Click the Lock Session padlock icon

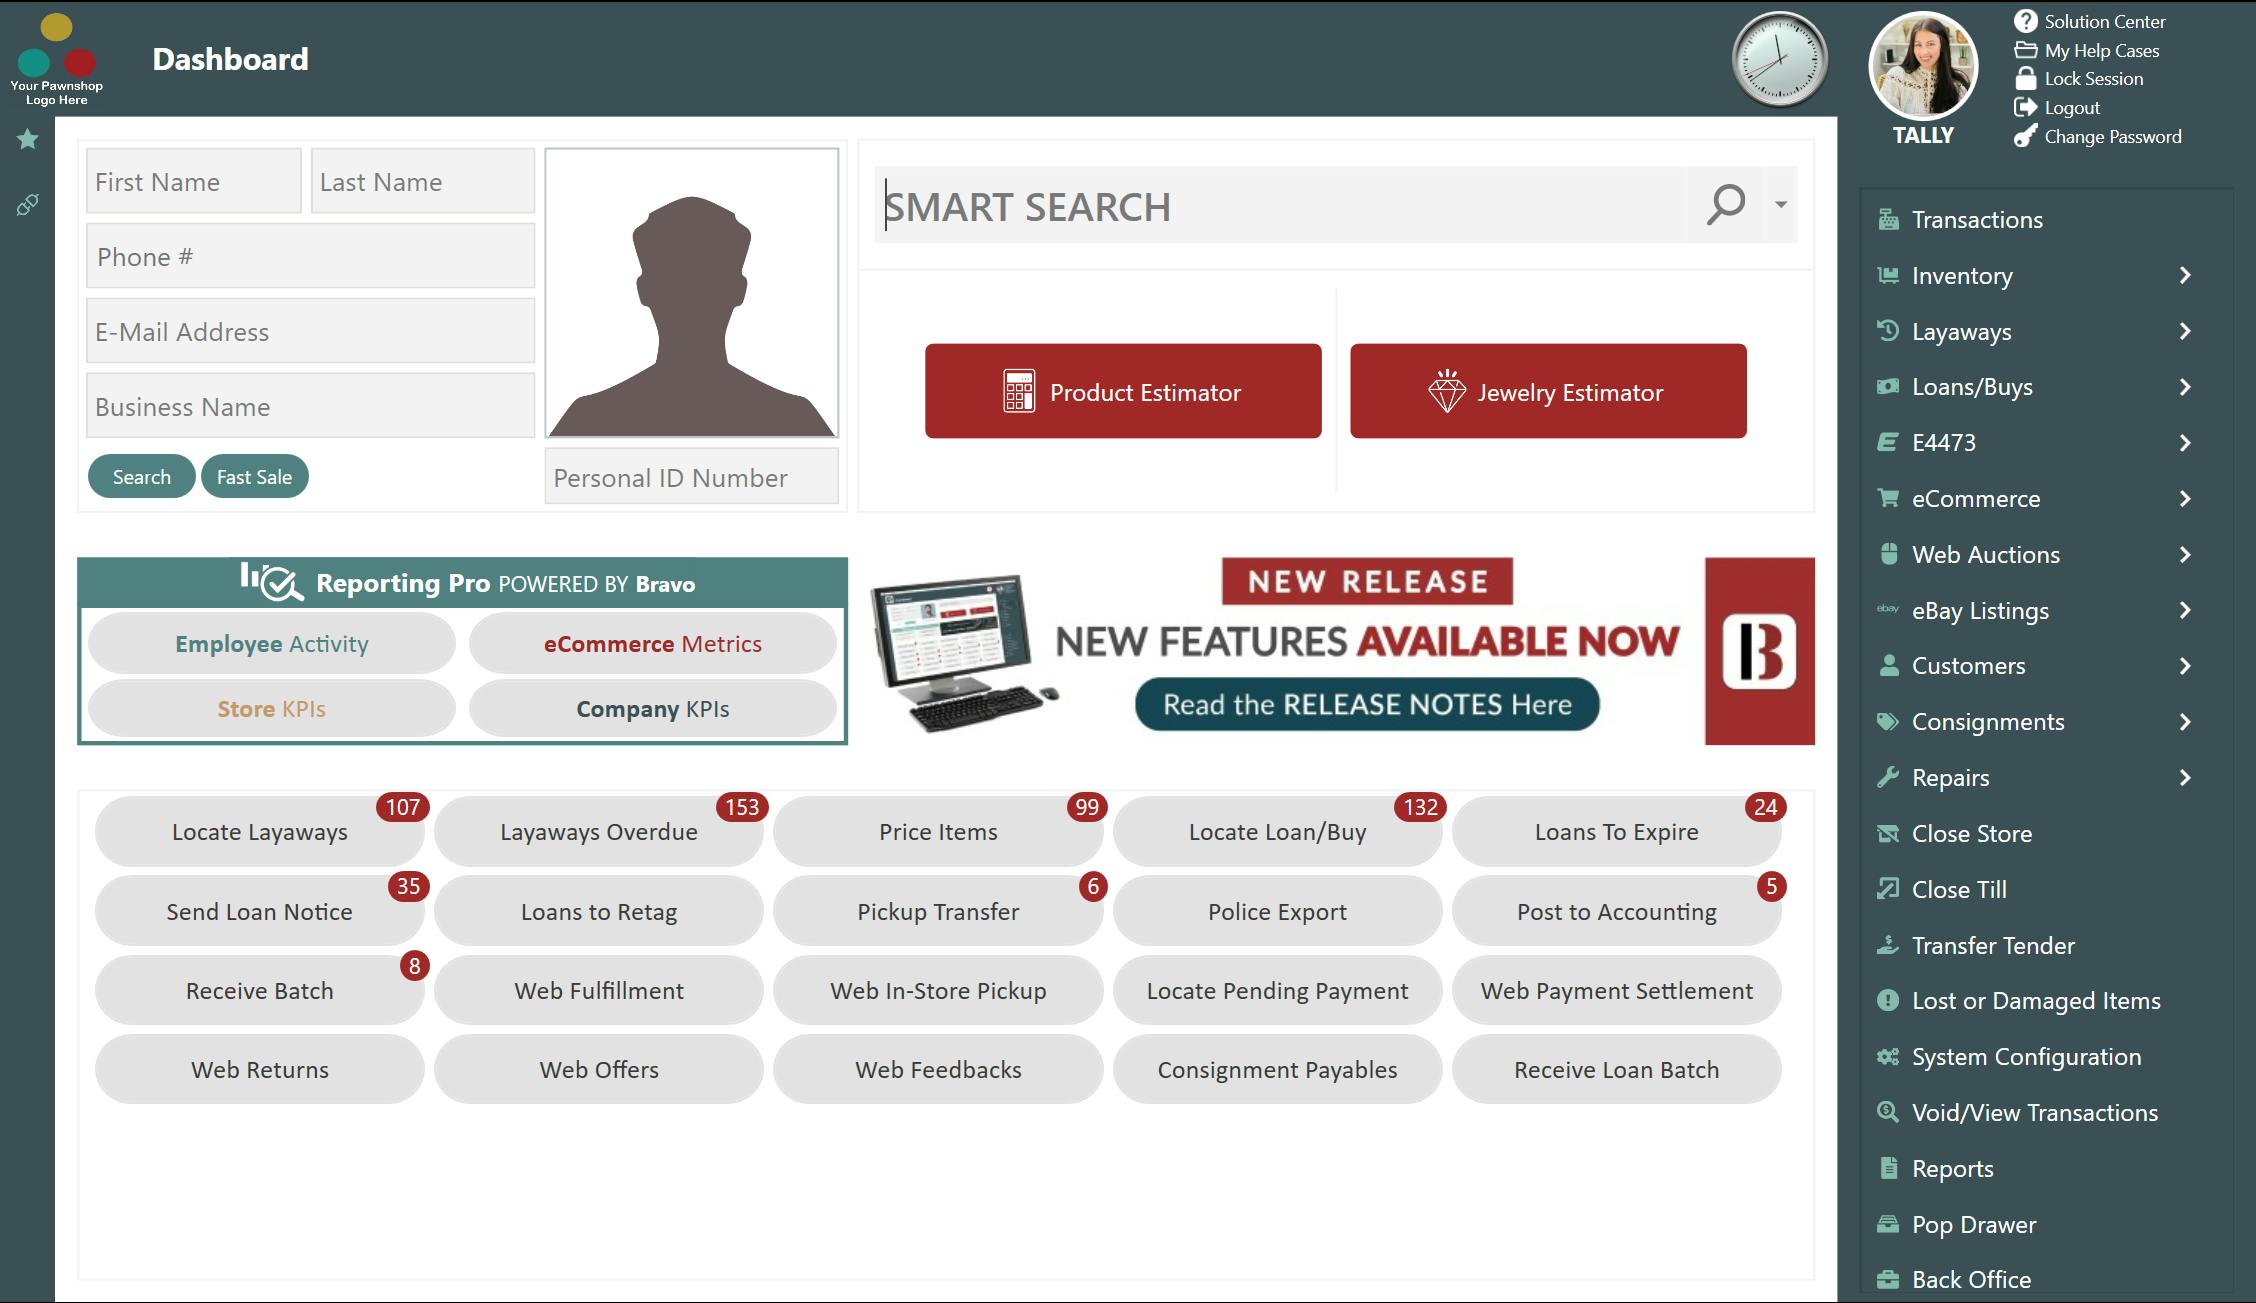[x=2025, y=78]
